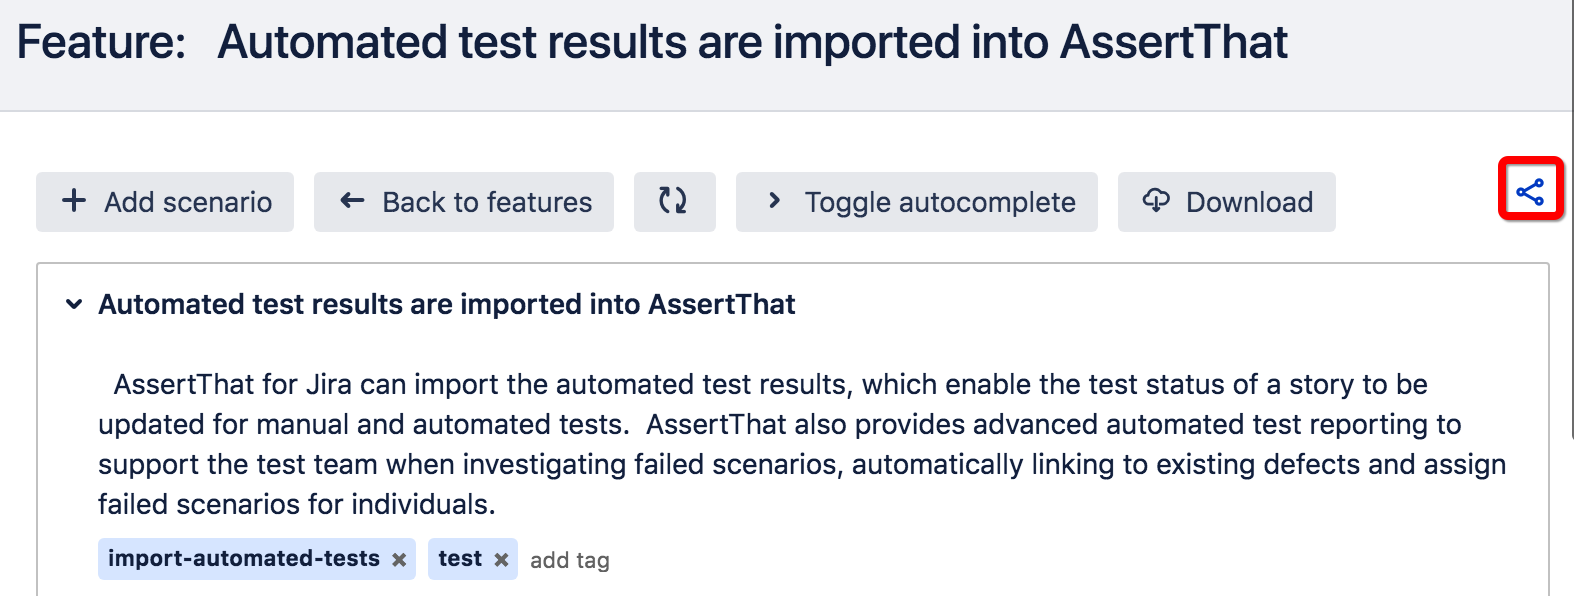1574x596 pixels.
Task: Click the vertical scrollbar at right edge
Action: 1571,220
